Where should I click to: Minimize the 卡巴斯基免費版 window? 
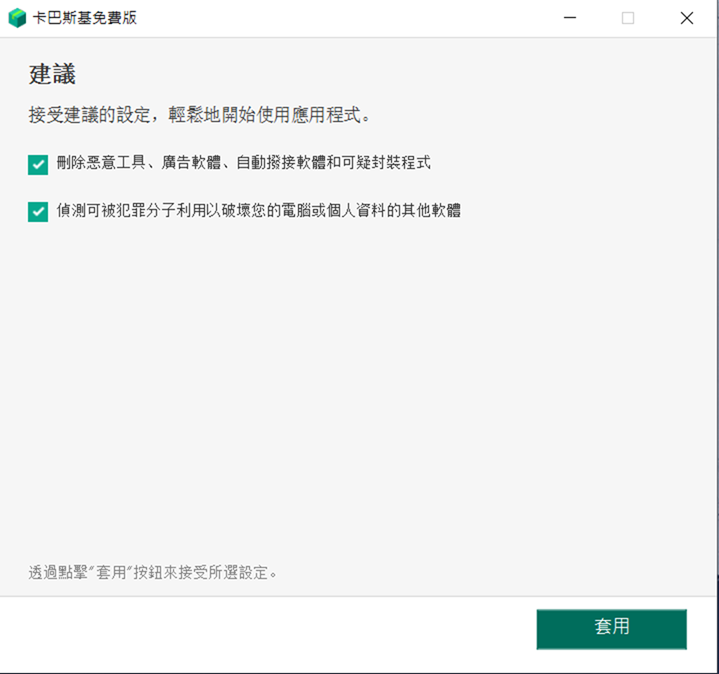click(x=570, y=18)
